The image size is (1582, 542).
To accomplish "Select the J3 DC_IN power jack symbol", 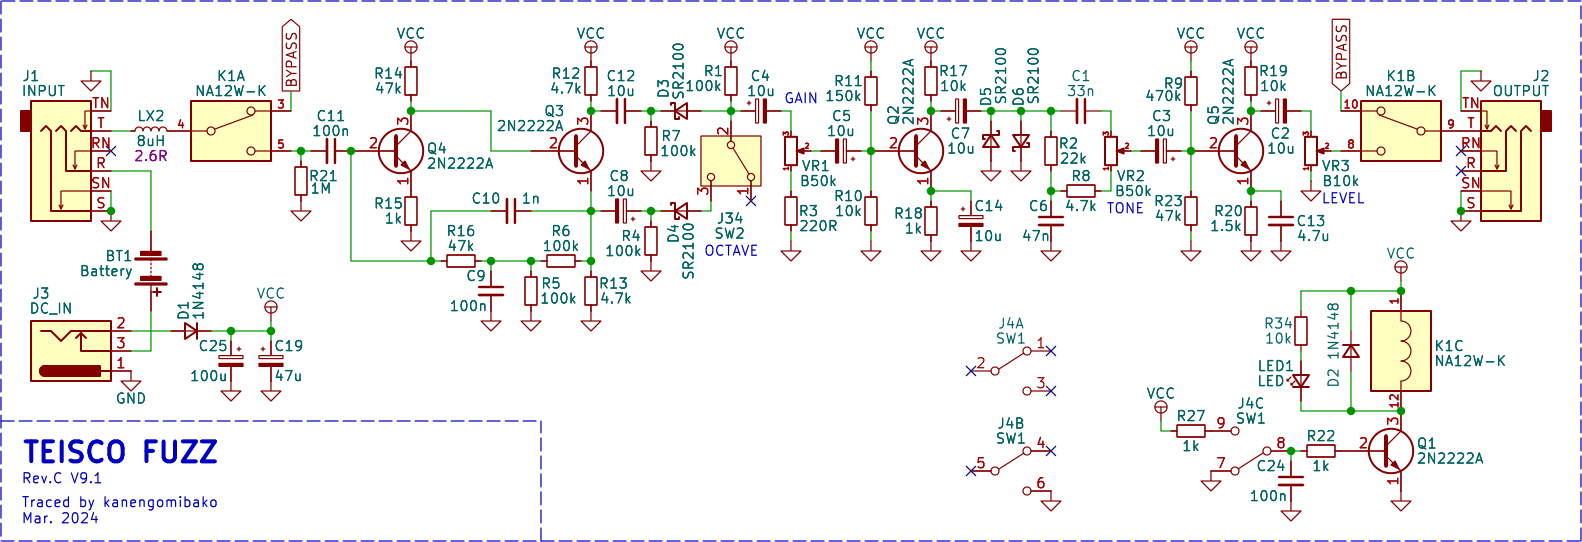I will click(x=71, y=350).
